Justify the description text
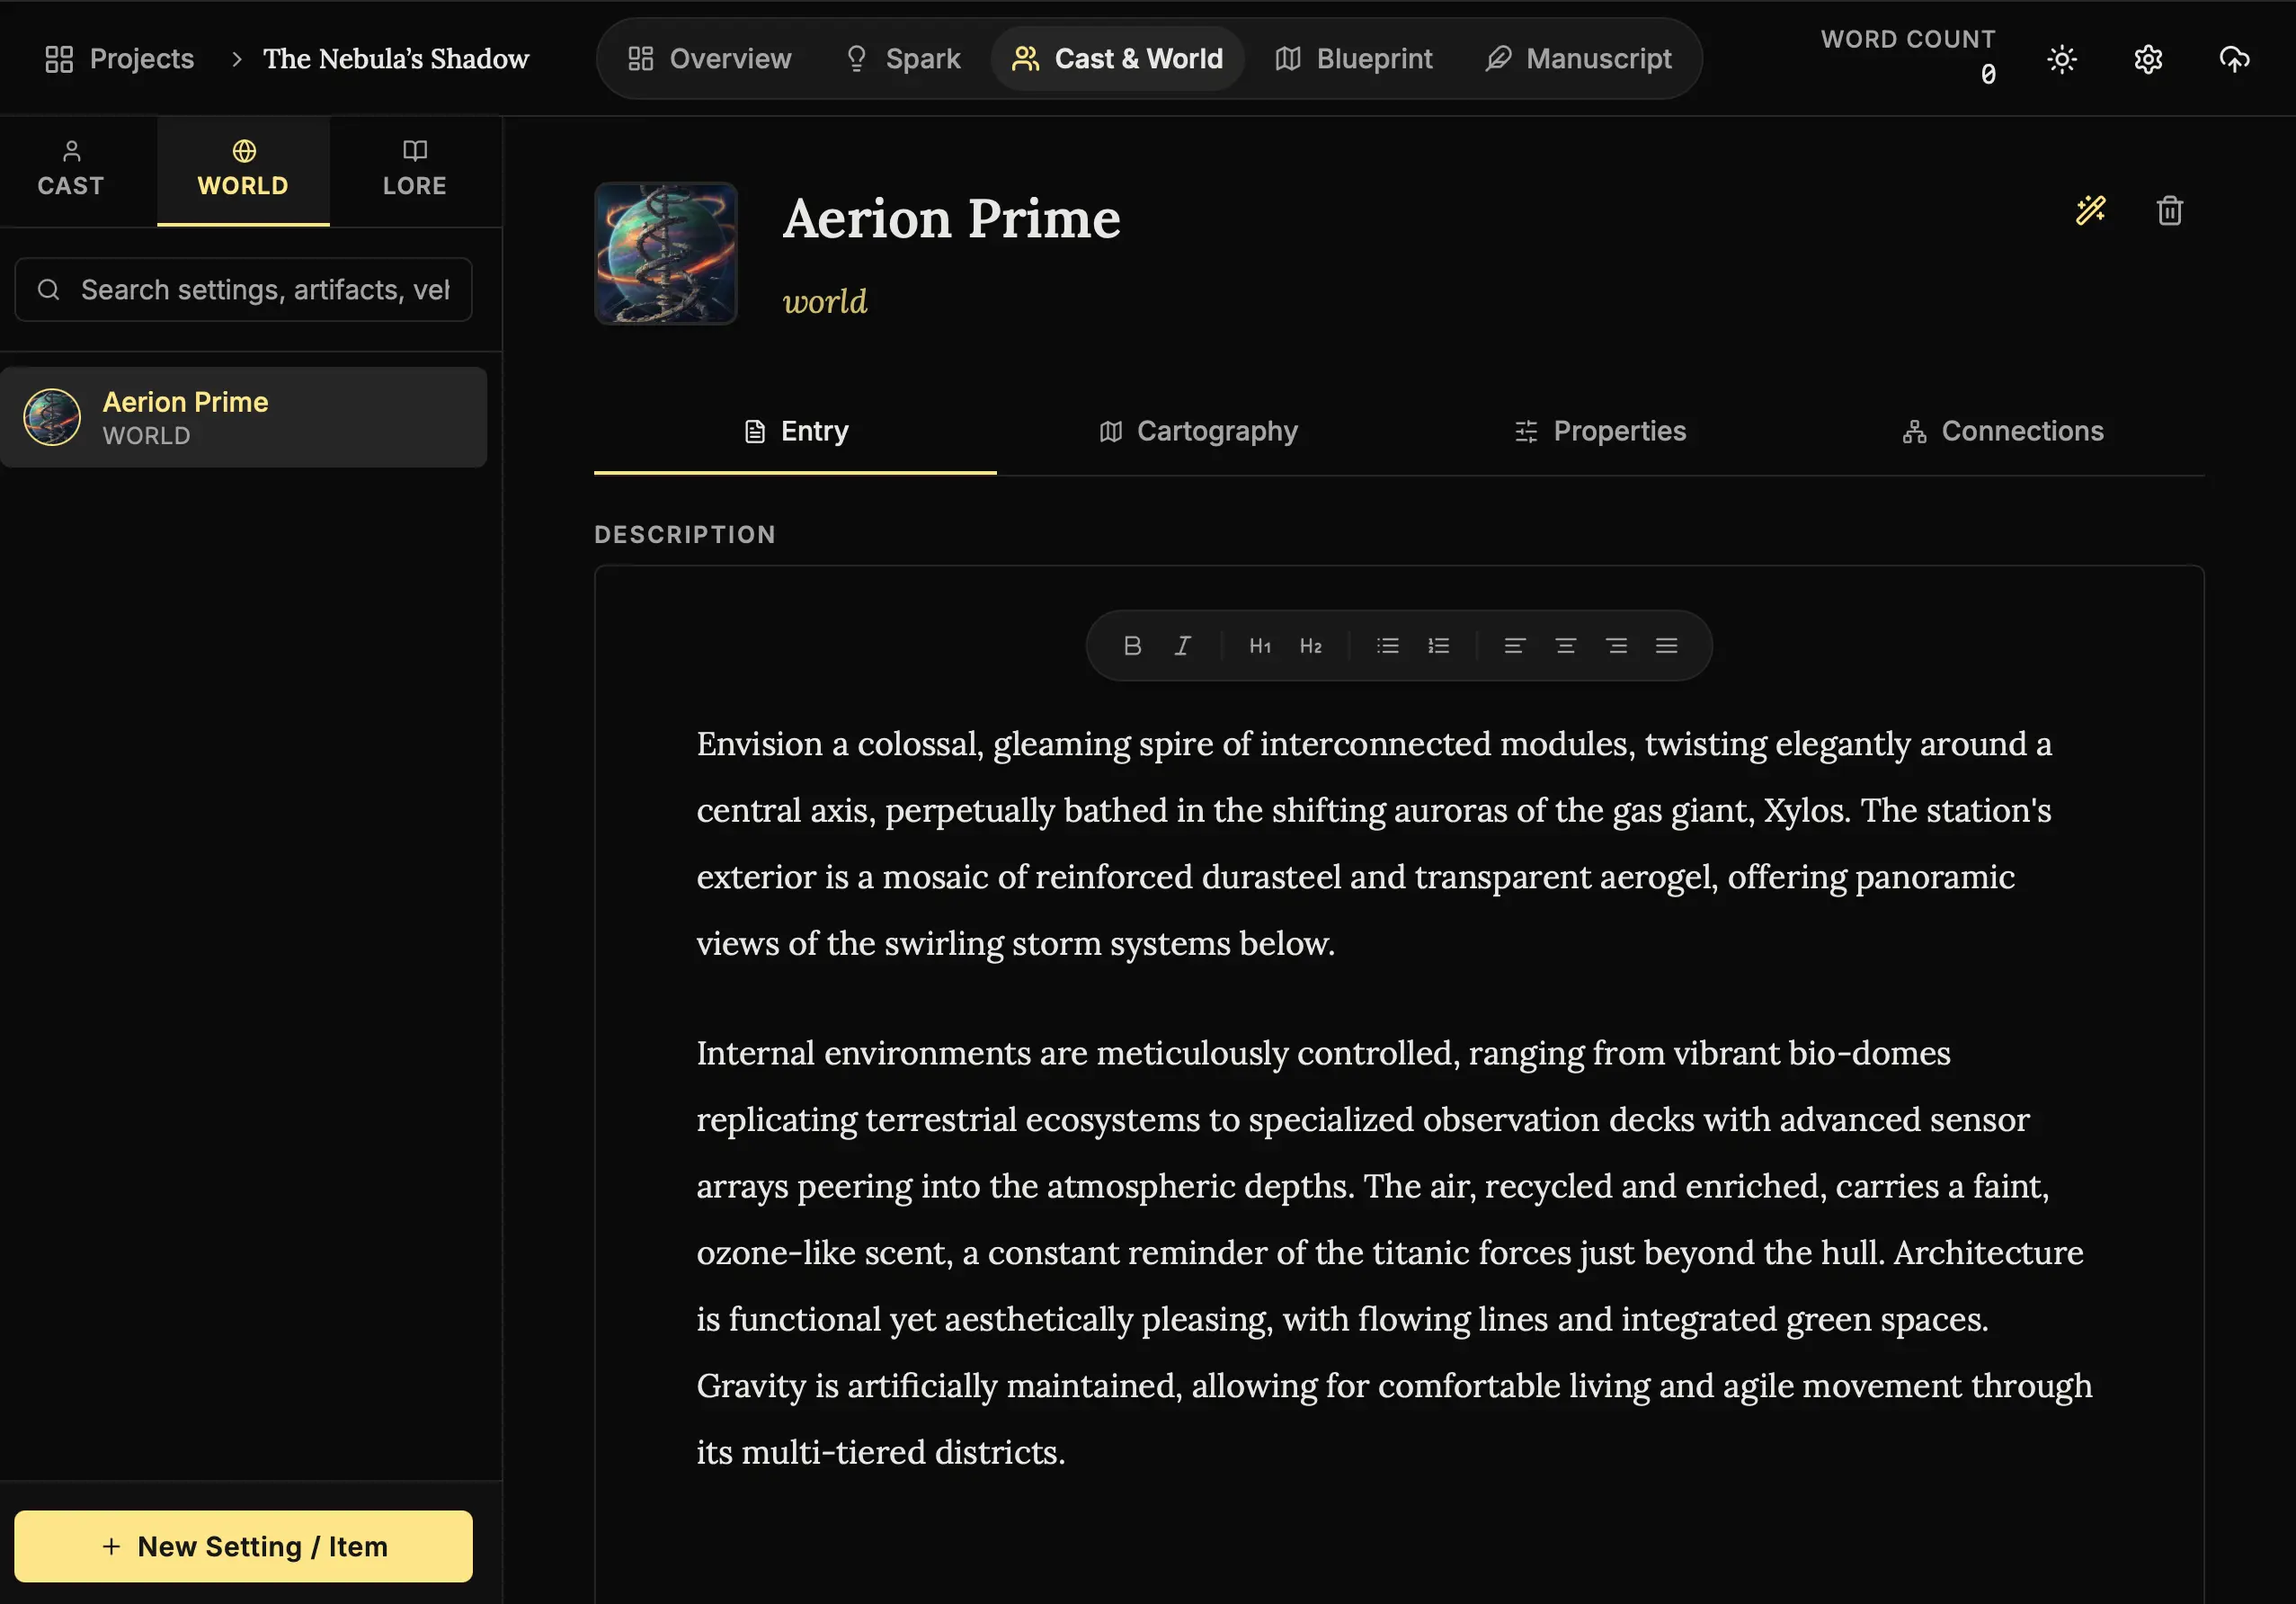2296x1604 pixels. (1666, 646)
